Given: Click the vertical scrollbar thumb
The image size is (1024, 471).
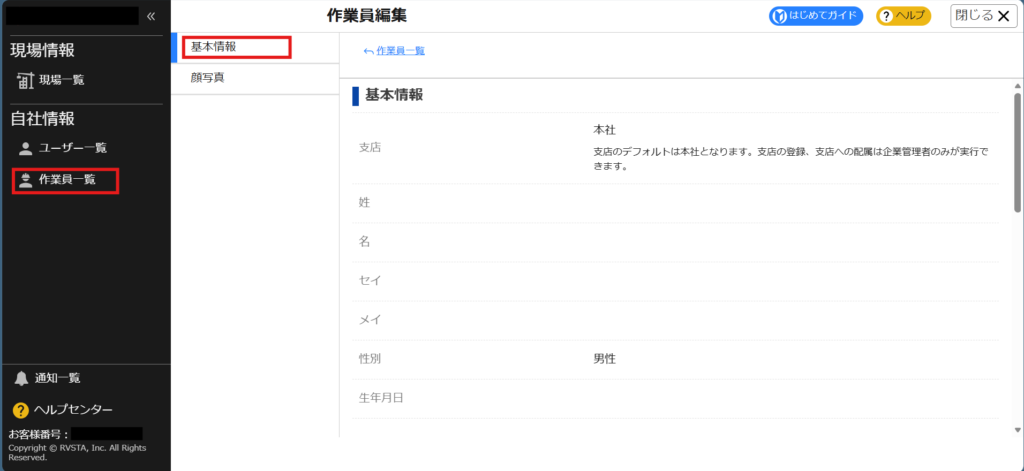Looking at the screenshot, I should pos(1017,152).
